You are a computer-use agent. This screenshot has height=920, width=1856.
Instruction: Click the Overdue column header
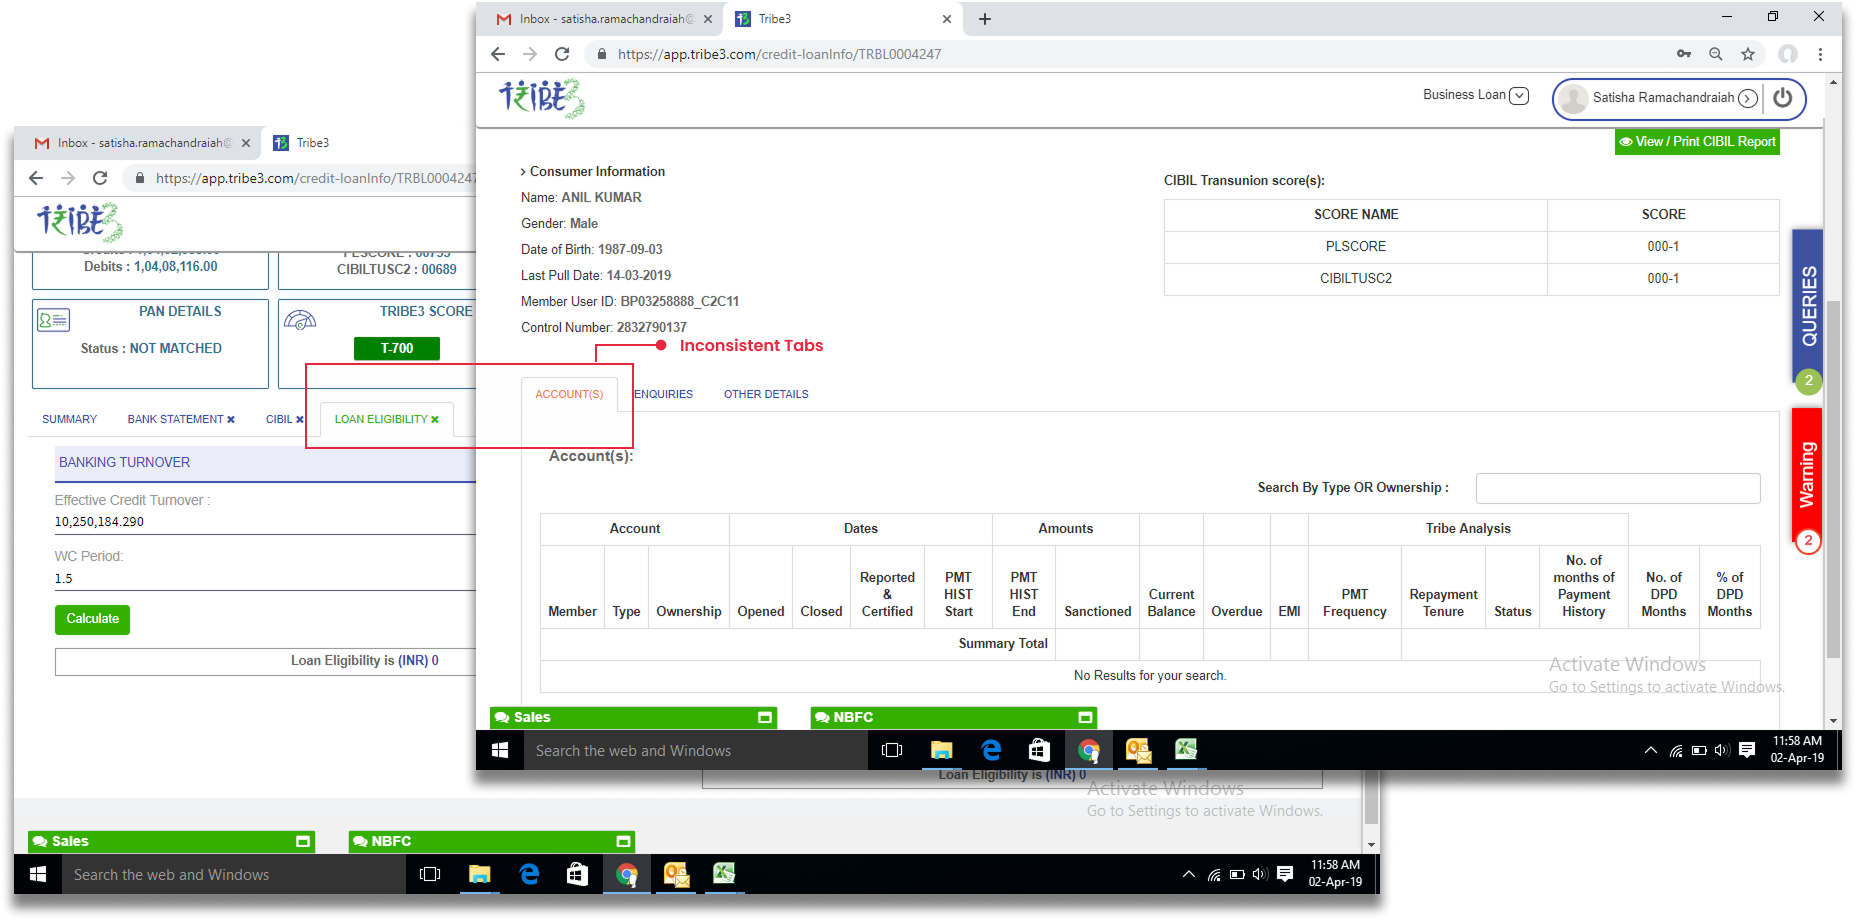pos(1236,611)
